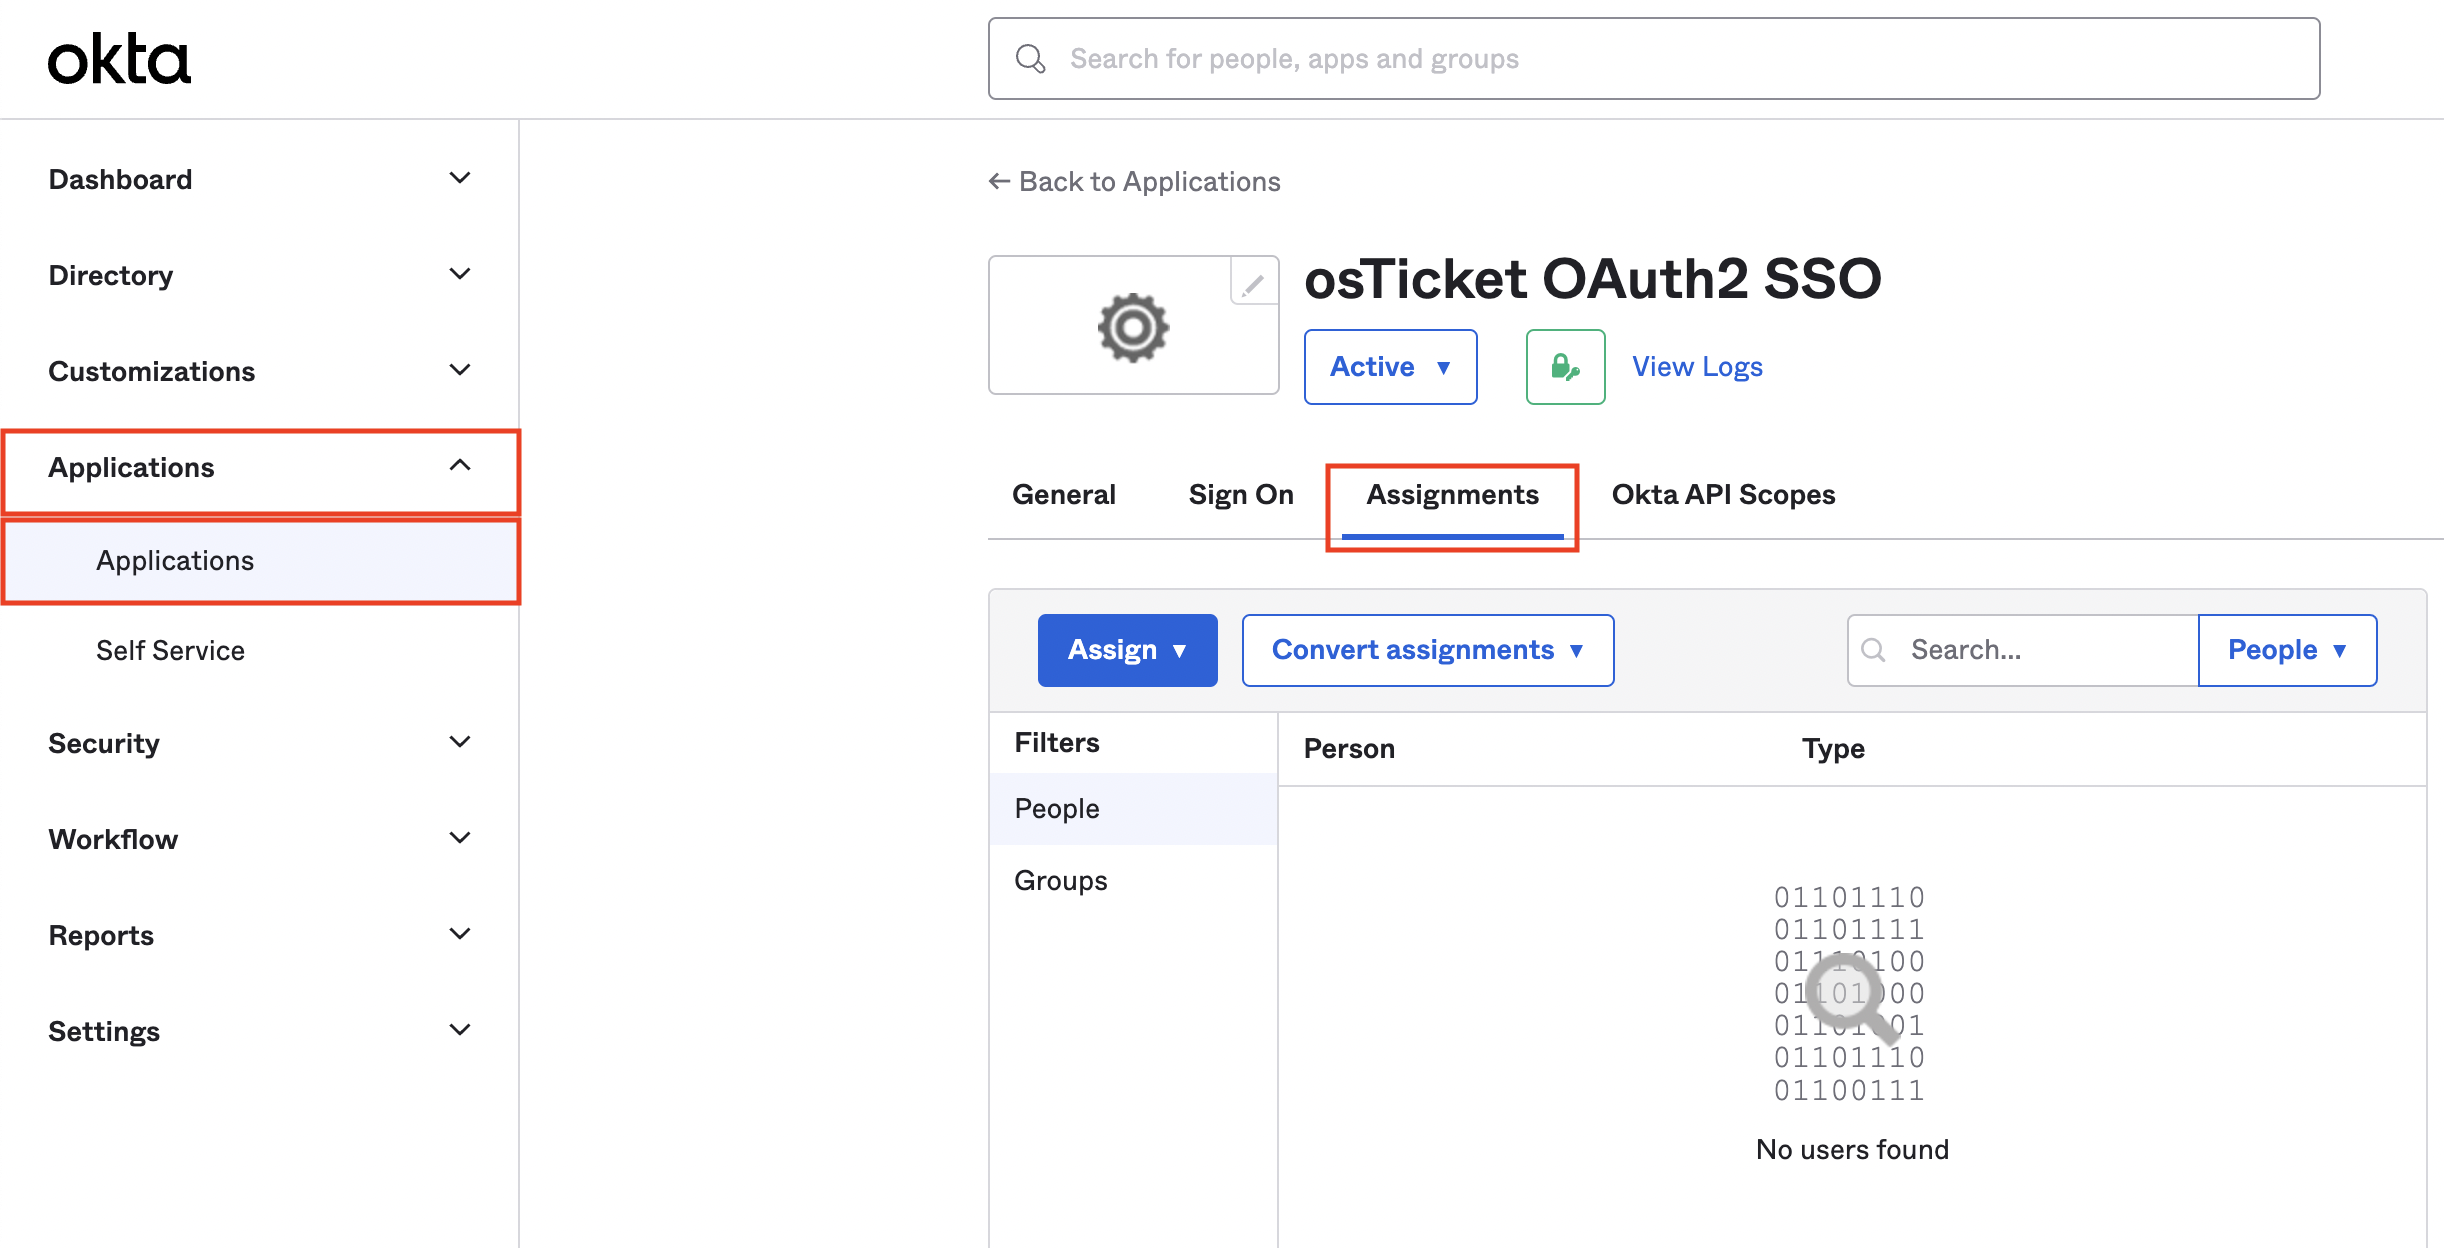Focus the people, apps and groups search field
Screen dimensions: 2444x1248
1680,59
